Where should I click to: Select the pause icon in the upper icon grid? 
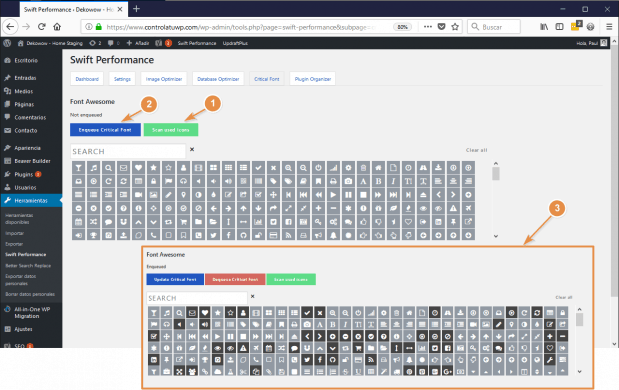pyautogui.click(x=349, y=195)
